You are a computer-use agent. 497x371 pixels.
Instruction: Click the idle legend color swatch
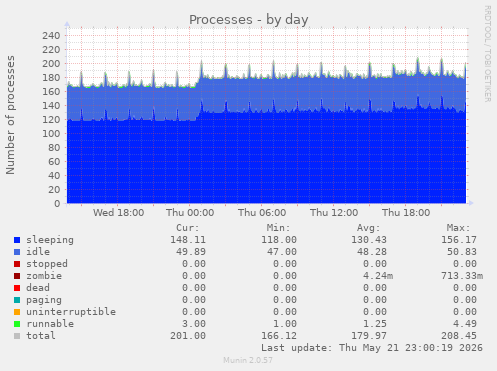pyautogui.click(x=17, y=252)
